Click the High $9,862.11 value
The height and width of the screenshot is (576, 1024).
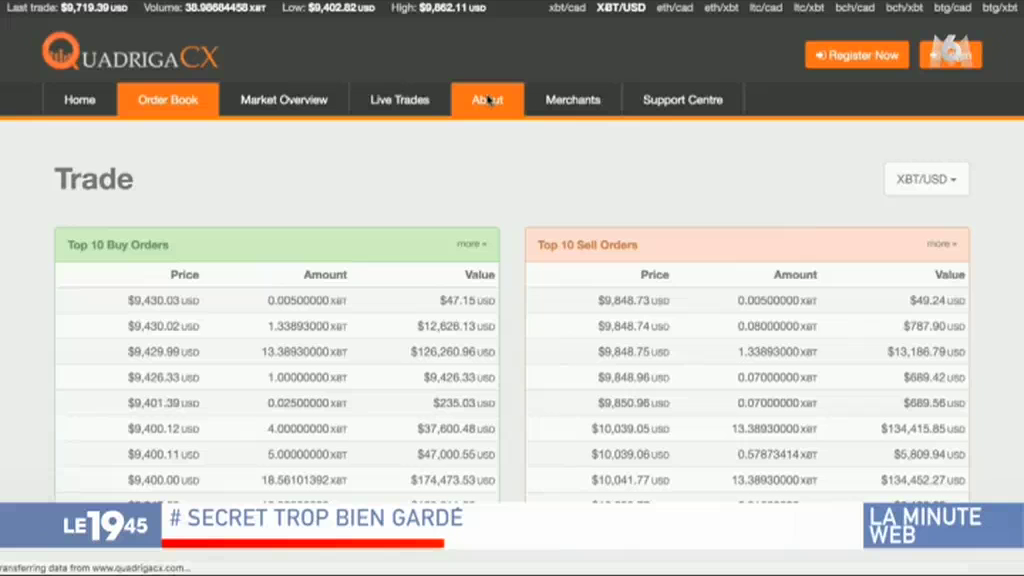click(x=452, y=8)
